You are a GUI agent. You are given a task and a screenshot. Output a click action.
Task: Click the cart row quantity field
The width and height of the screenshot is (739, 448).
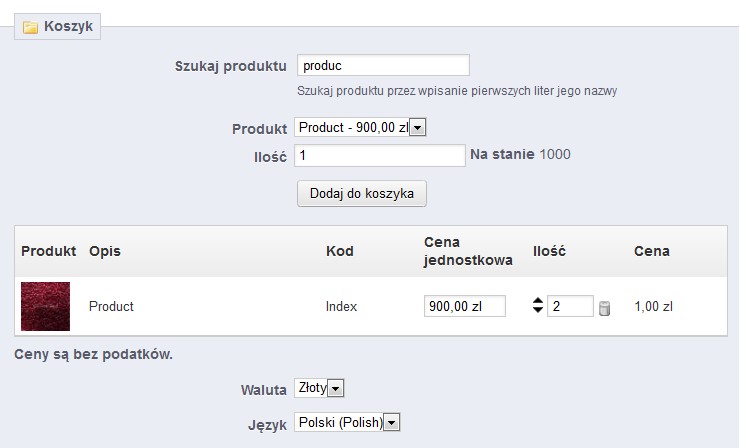pos(570,306)
